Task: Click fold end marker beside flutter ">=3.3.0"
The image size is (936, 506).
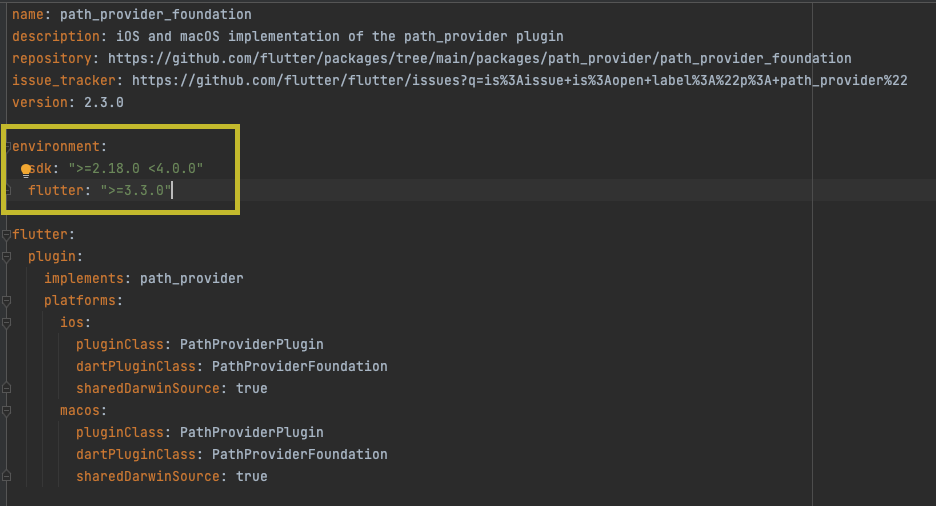Action: pos(8,190)
